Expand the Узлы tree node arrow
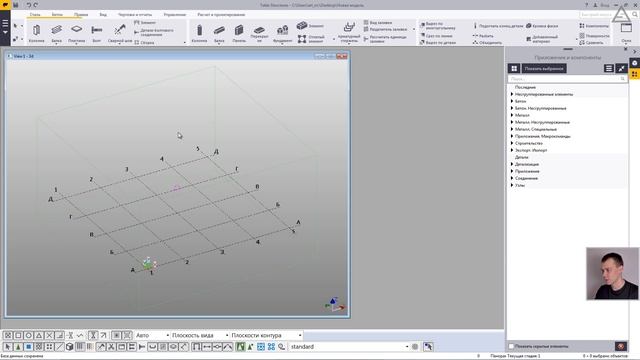Viewport: 640px width, 360px height. 512,185
